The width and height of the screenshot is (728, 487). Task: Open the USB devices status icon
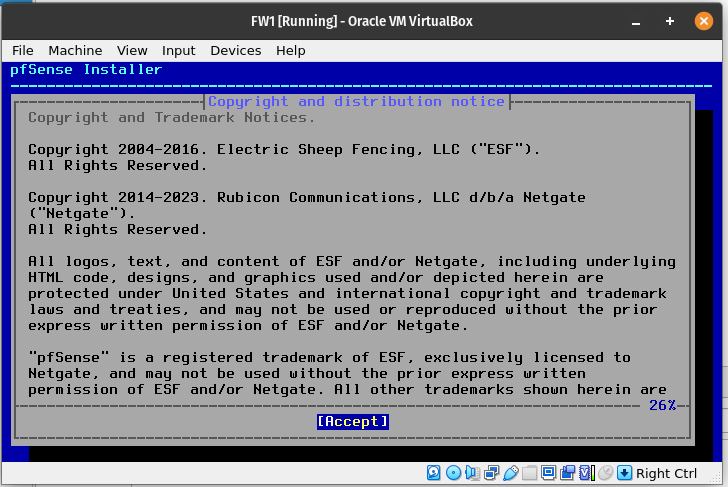coord(510,473)
